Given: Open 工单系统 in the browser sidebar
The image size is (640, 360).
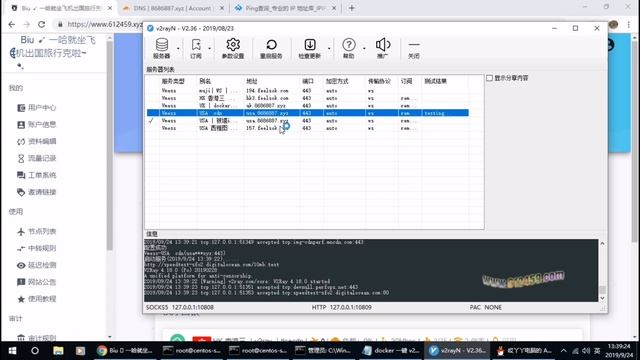Looking at the screenshot, I should [36, 175].
